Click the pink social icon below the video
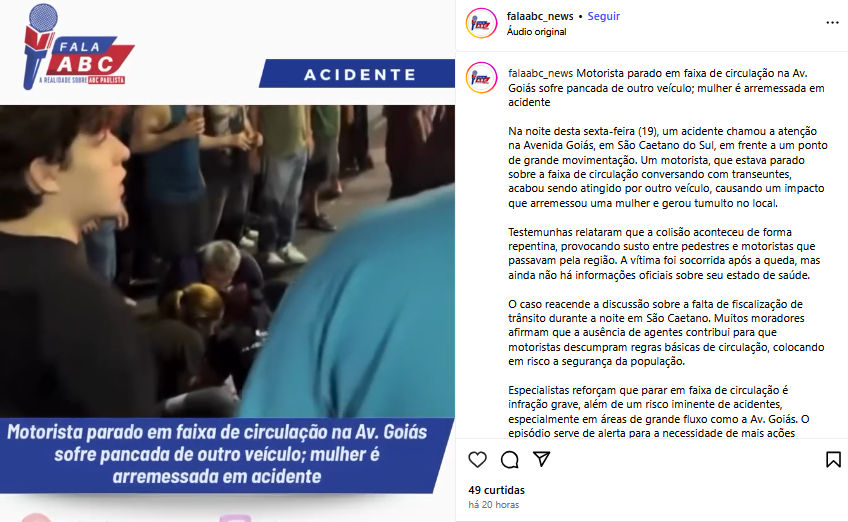The image size is (848, 522). pos(36,518)
